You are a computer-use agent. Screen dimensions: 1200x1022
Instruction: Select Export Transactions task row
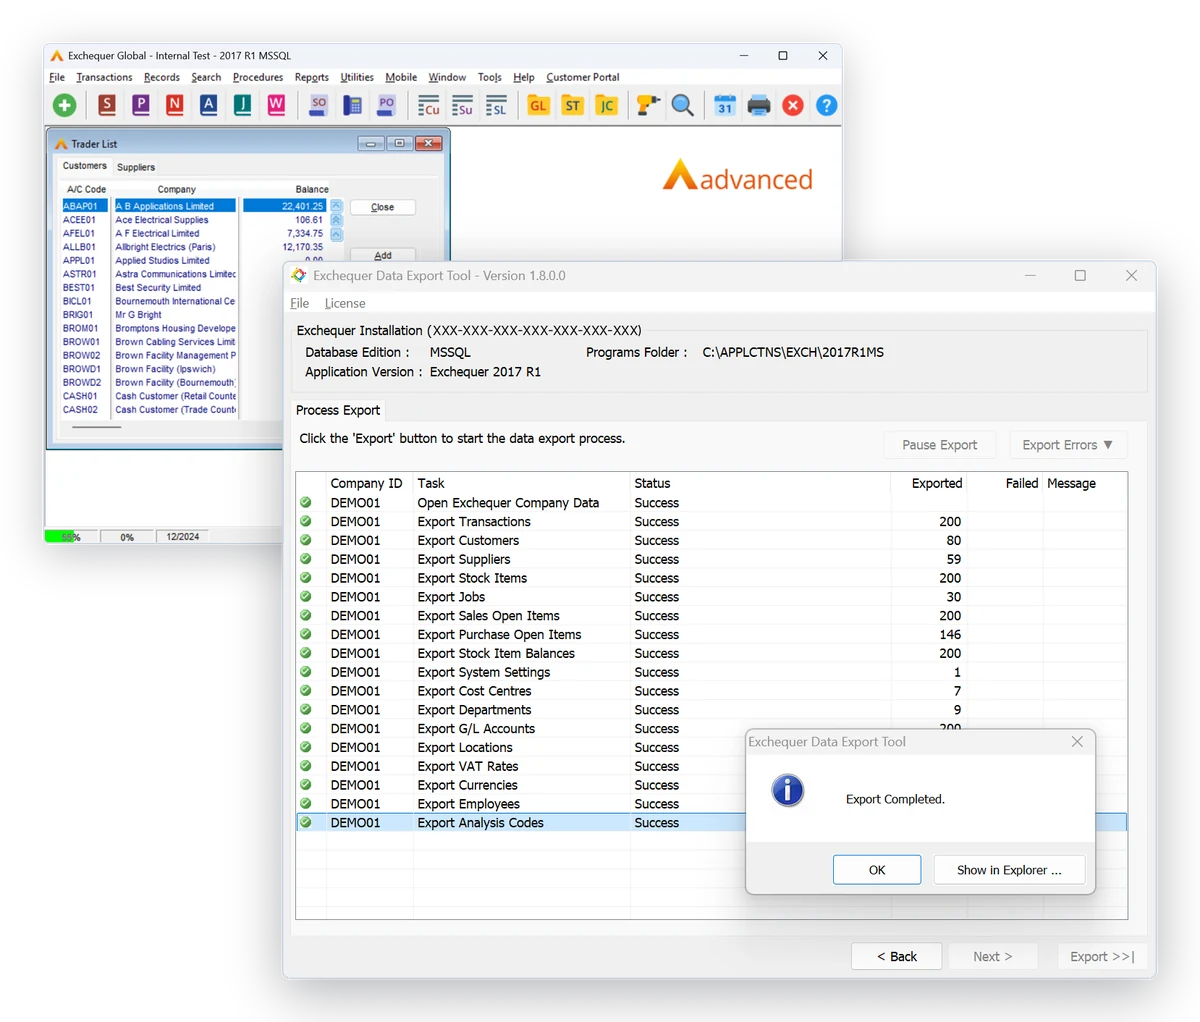pyautogui.click(x=711, y=522)
